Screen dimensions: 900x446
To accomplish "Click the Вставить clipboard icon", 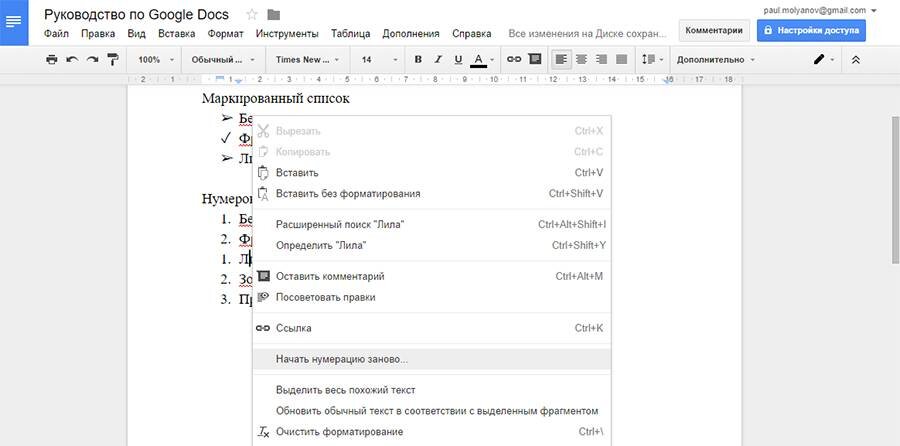I will (263, 173).
